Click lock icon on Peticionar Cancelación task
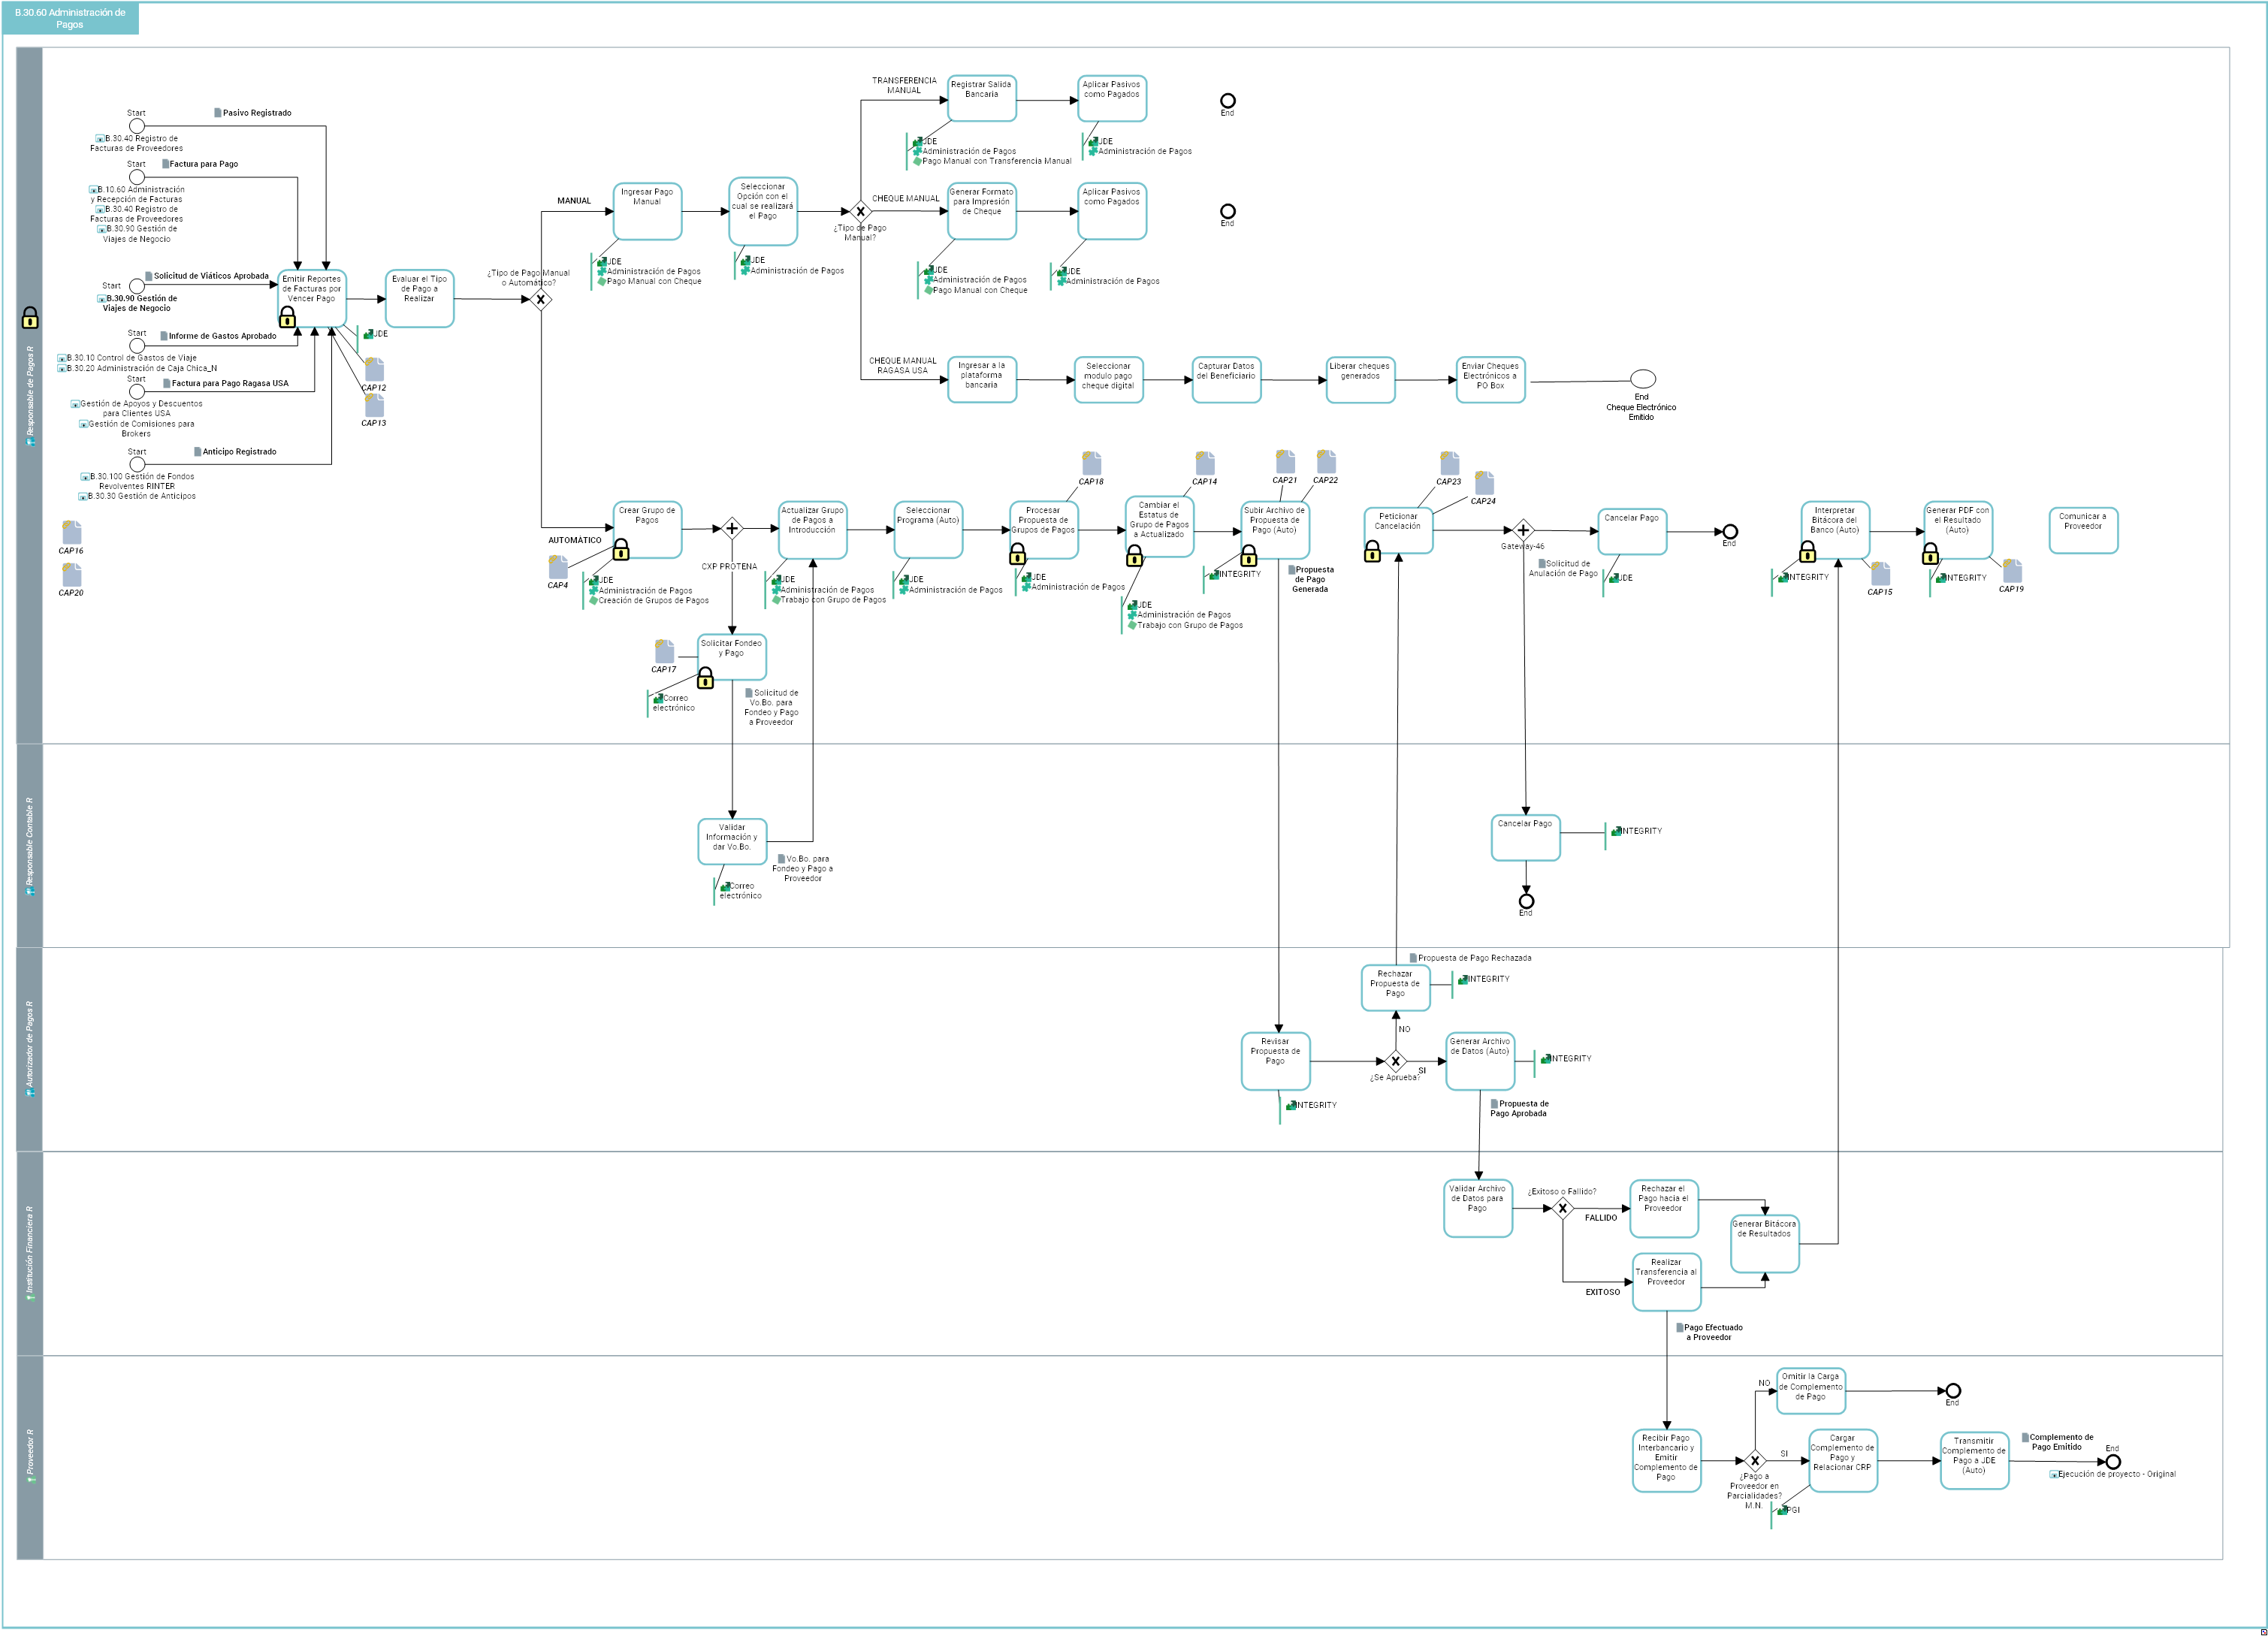Screen dimensions: 2268x1636 point(1373,551)
